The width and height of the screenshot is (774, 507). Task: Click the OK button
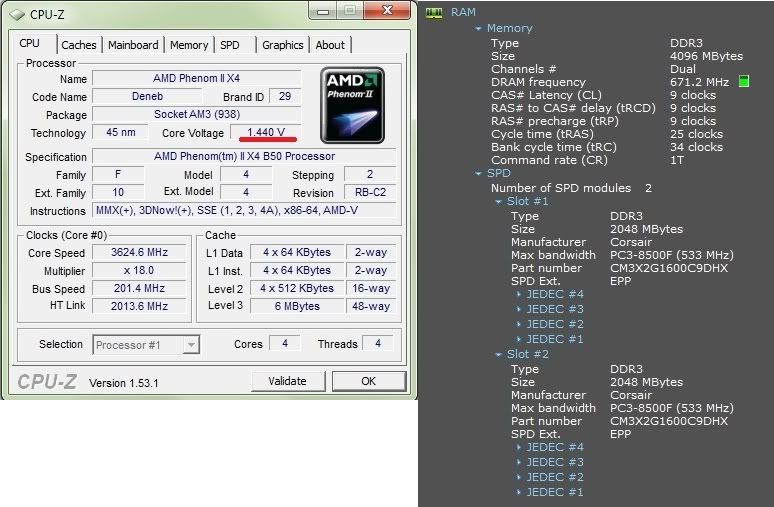(x=368, y=381)
